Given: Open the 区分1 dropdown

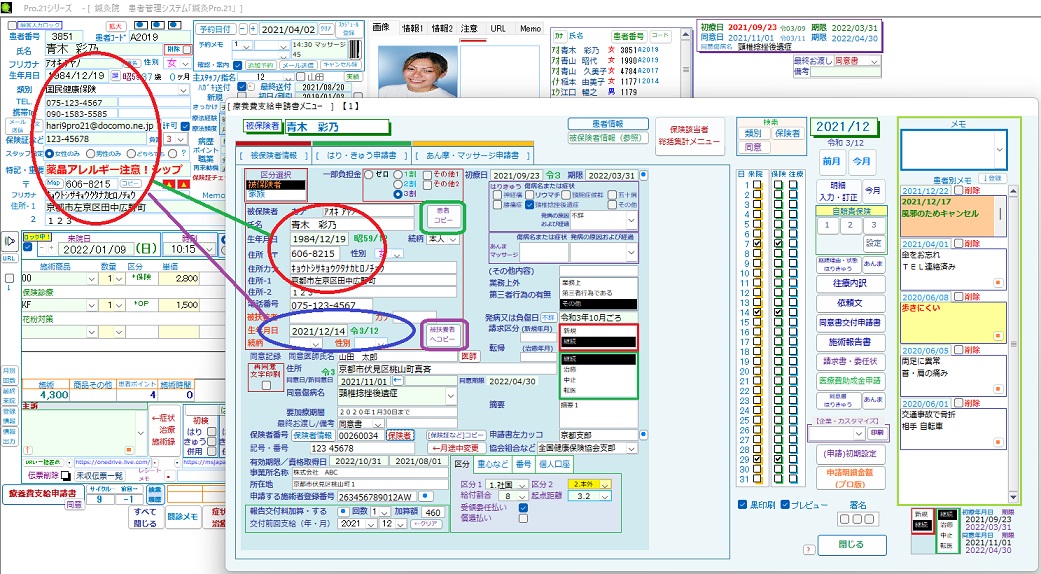Looking at the screenshot, I should [523, 485].
